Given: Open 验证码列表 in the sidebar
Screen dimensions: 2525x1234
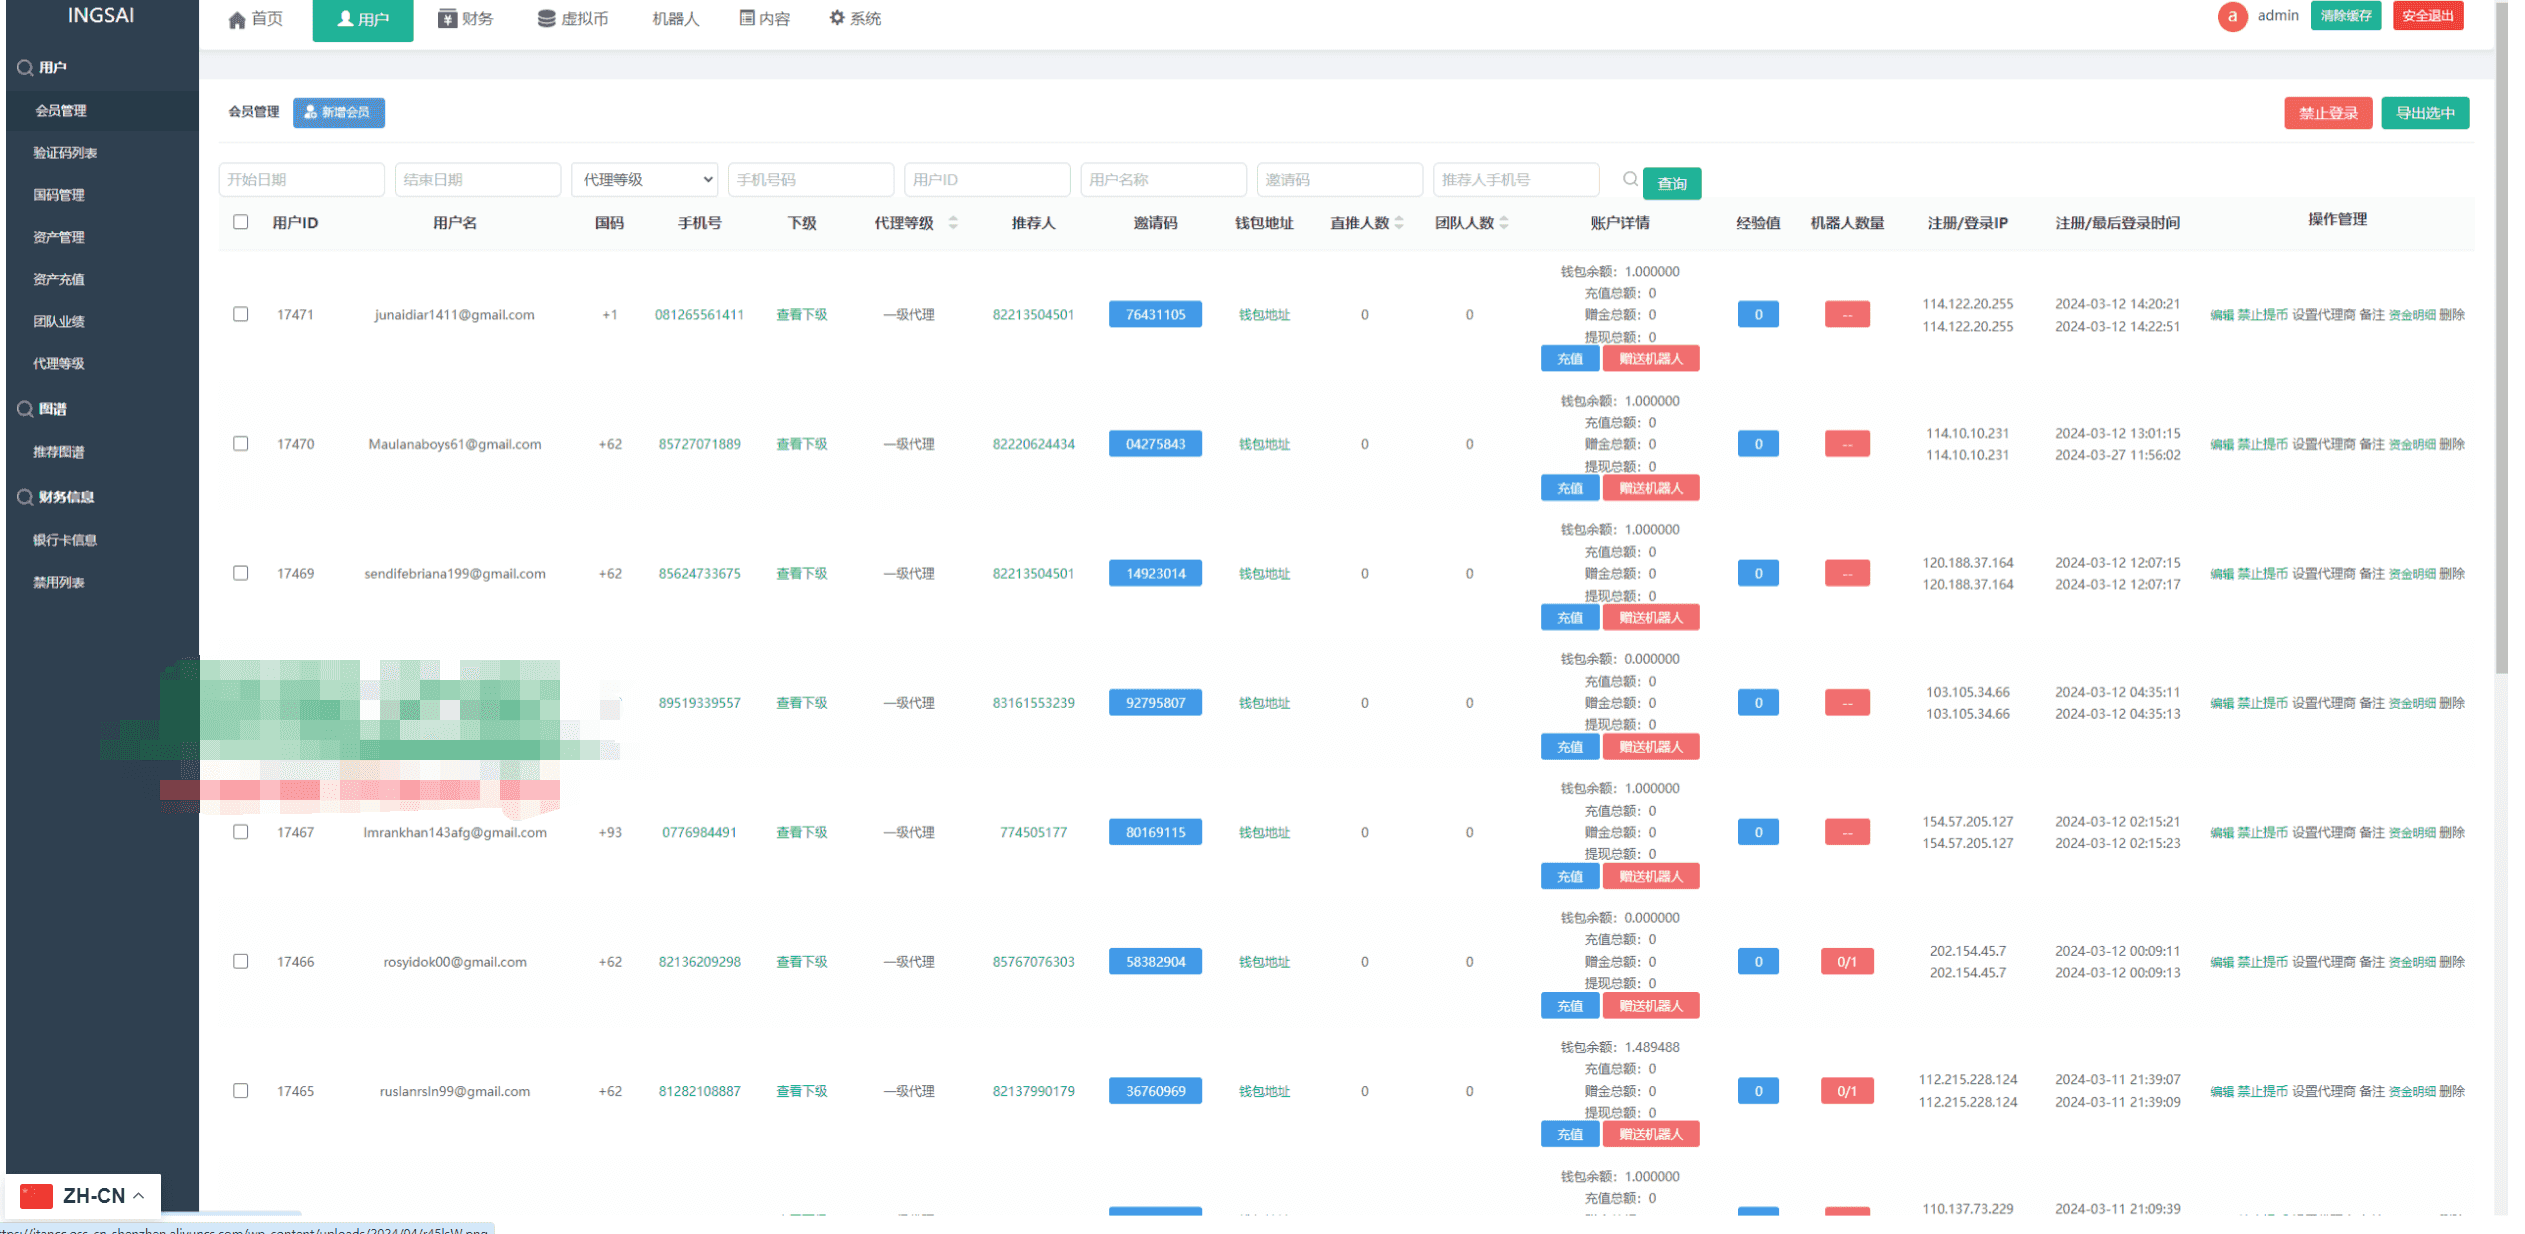Looking at the screenshot, I should pos(65,153).
